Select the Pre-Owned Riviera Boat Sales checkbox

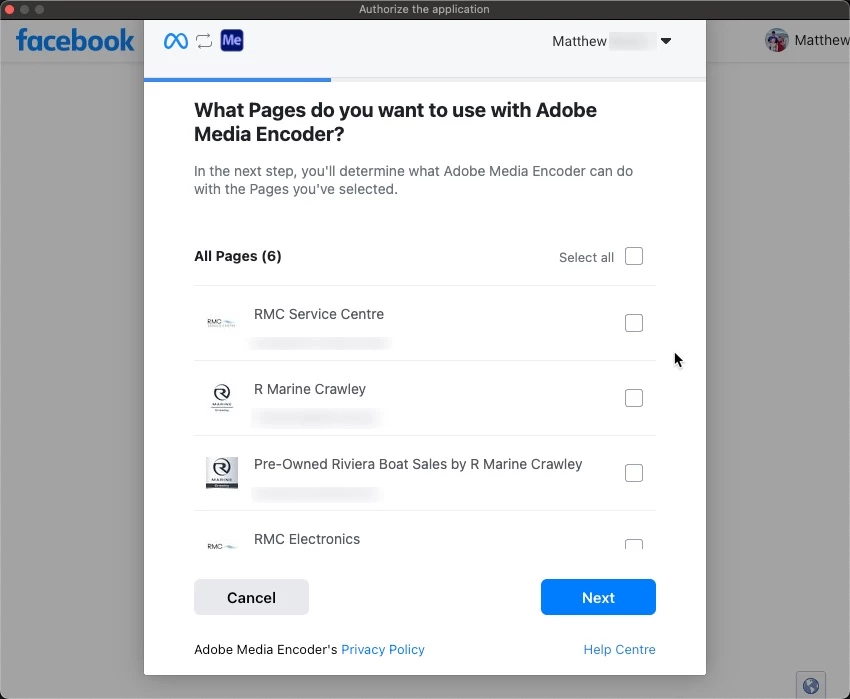tap(634, 472)
